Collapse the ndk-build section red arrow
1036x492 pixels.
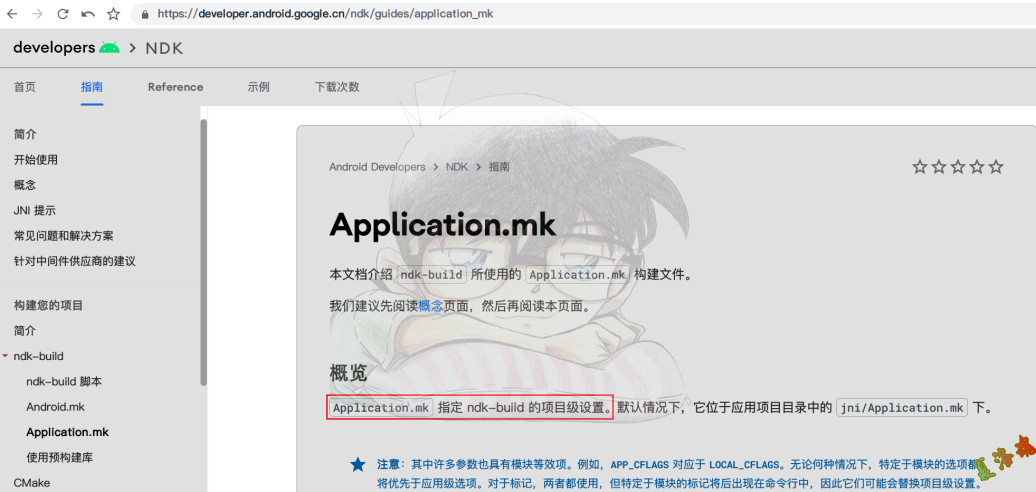coord(5,357)
